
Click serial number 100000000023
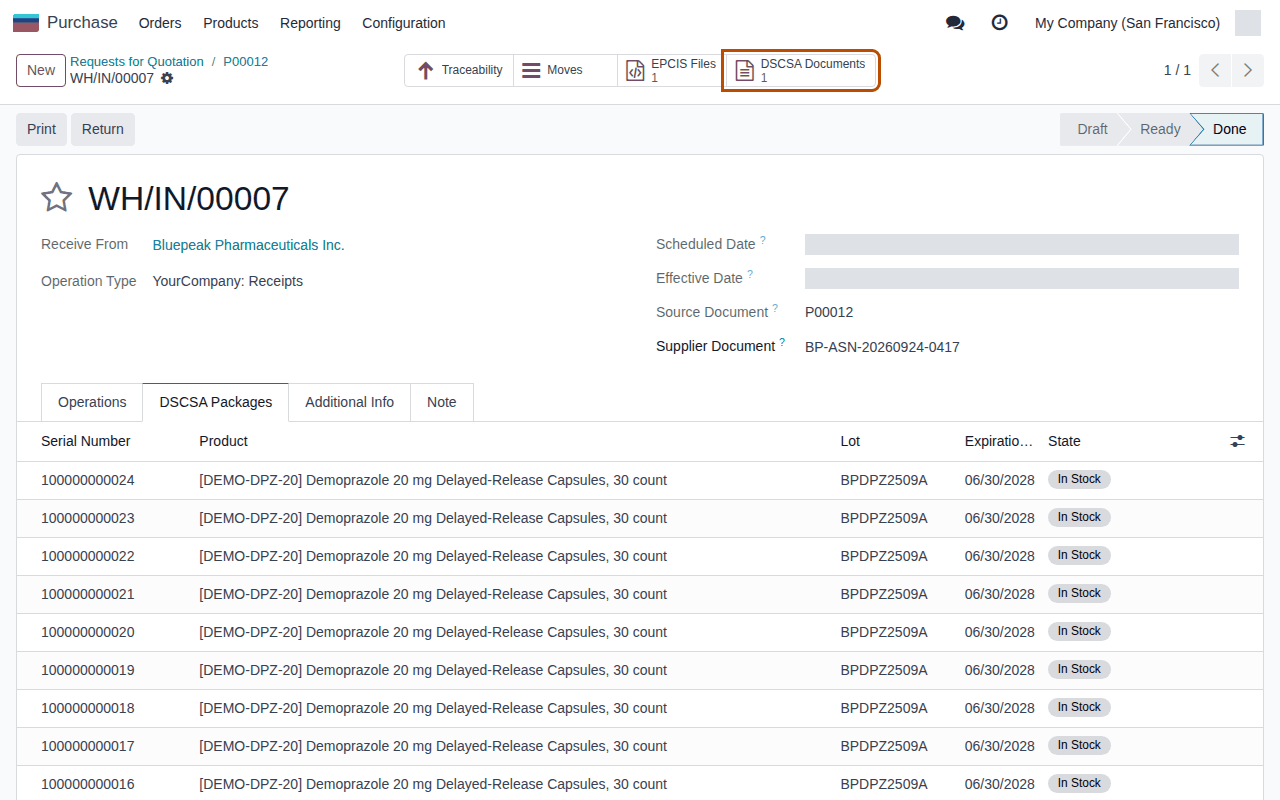coord(88,518)
